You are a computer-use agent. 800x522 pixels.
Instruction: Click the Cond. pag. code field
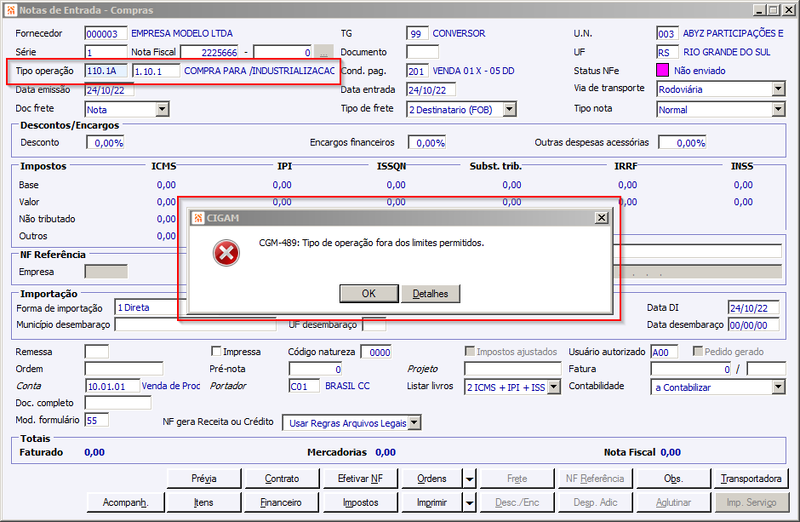point(417,71)
